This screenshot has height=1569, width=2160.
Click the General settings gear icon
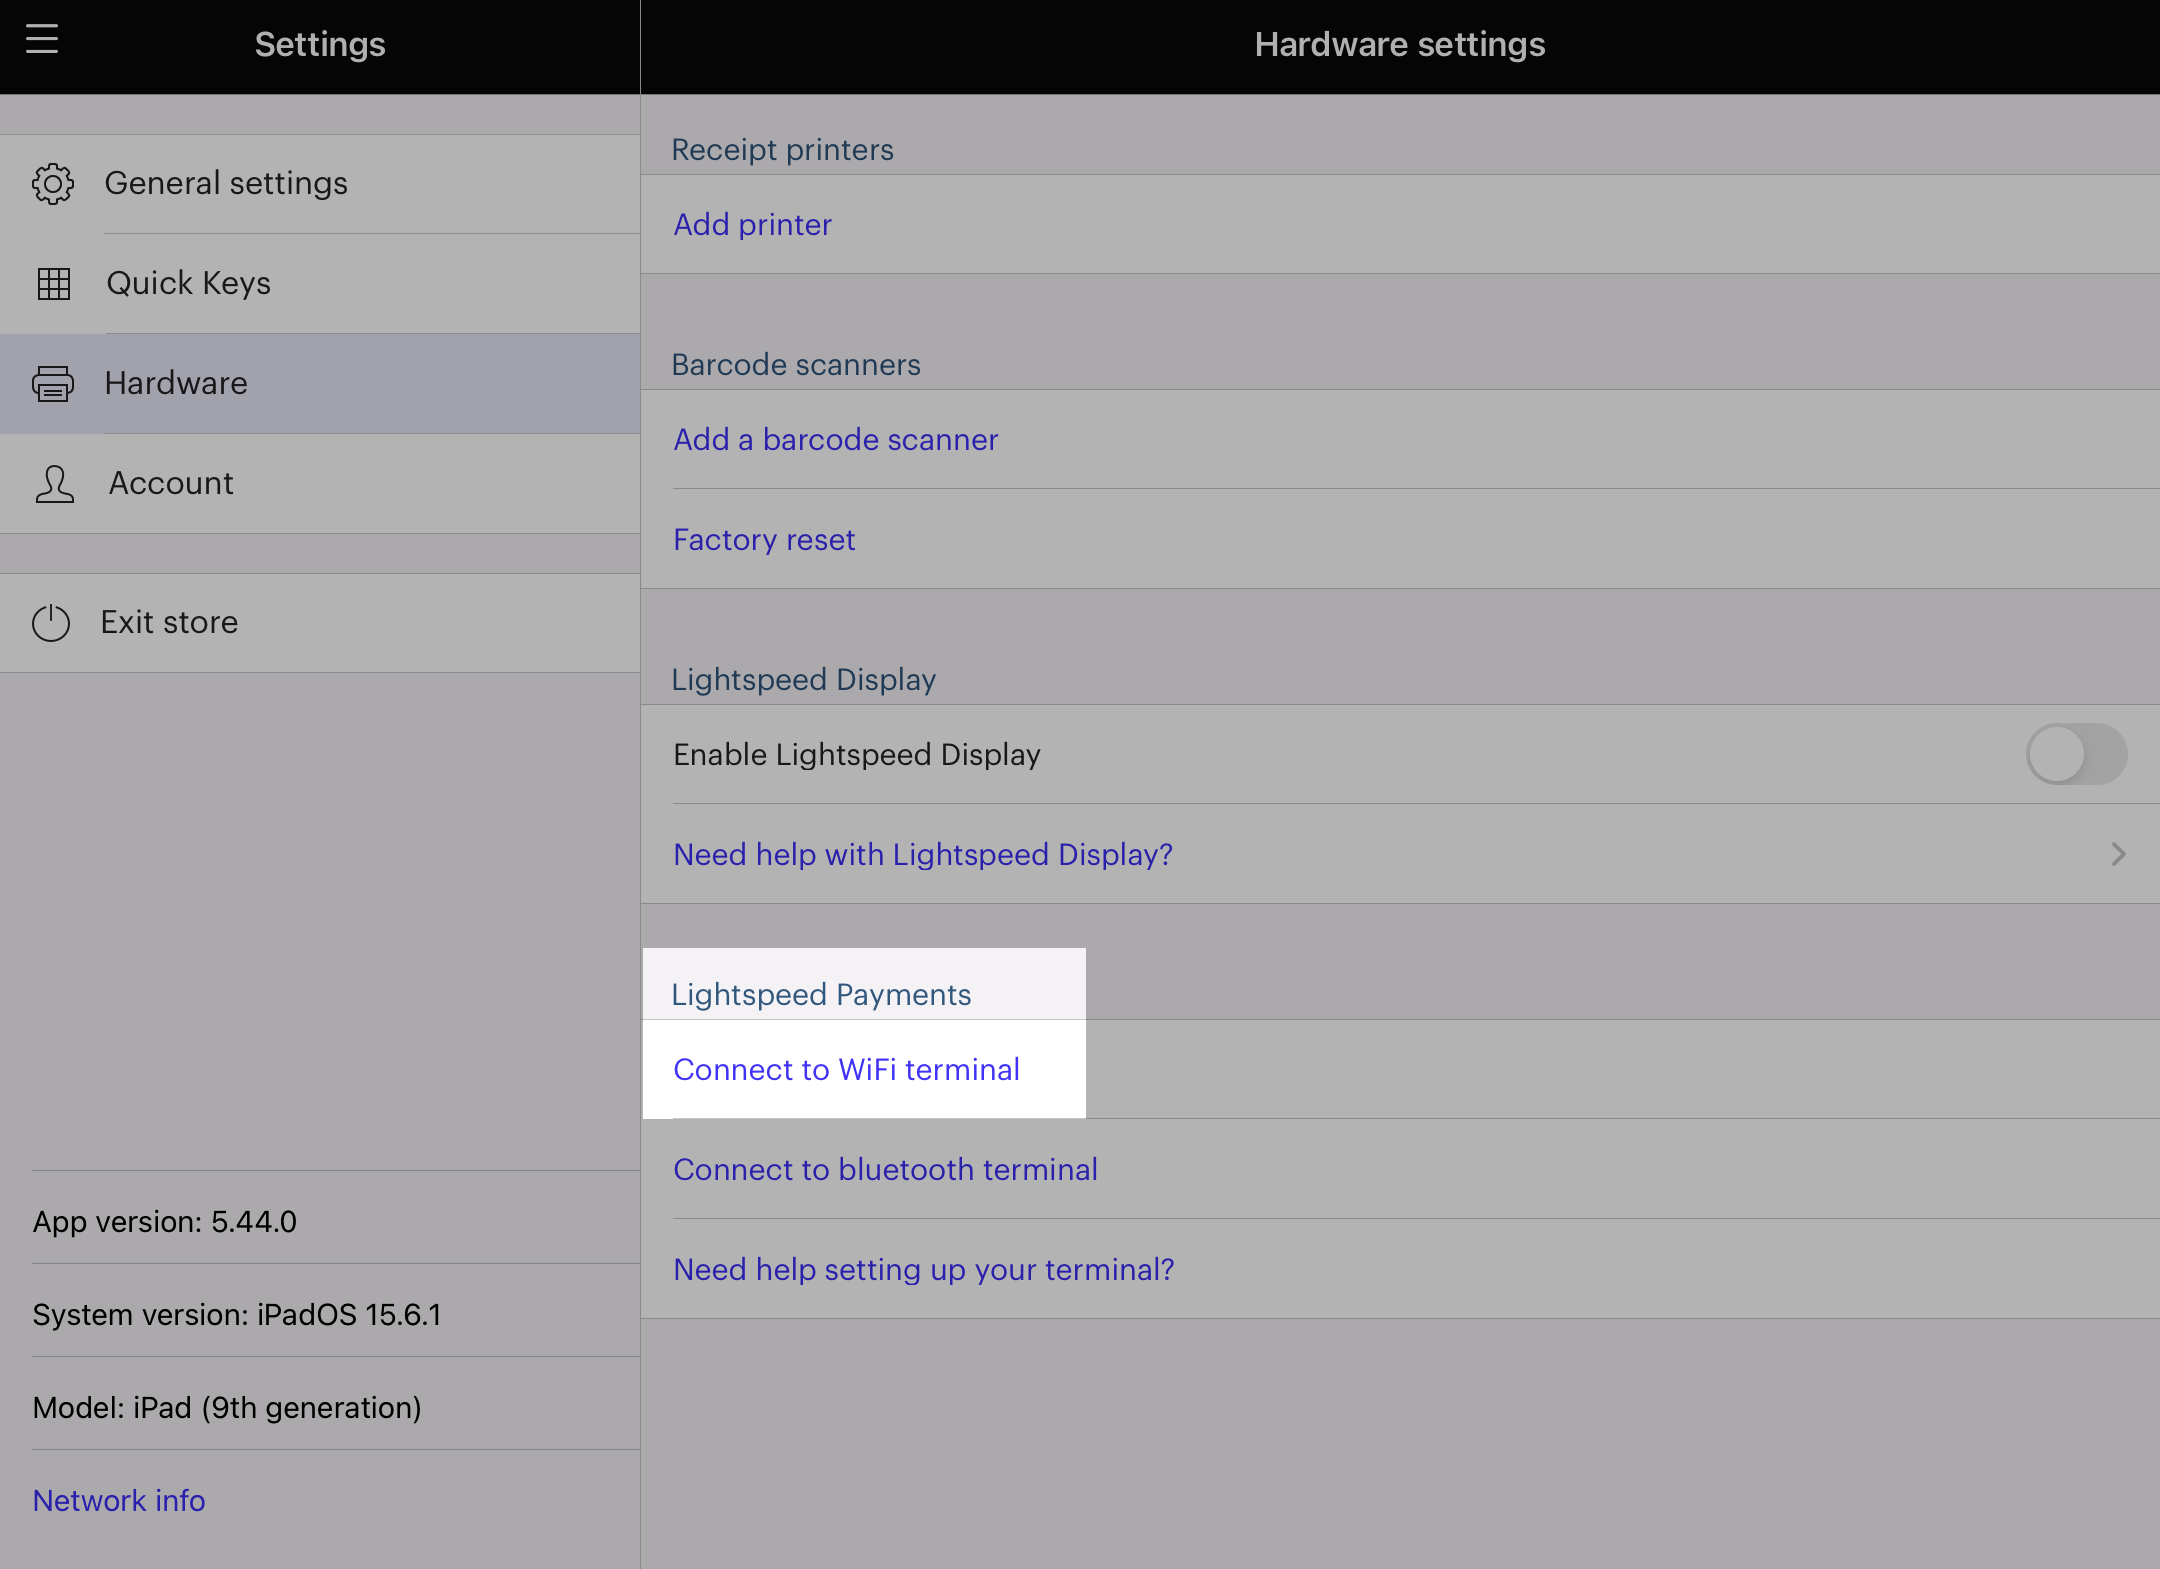[x=53, y=184]
